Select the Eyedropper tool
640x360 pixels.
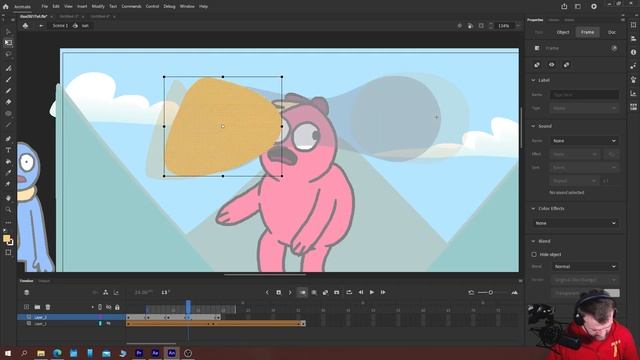point(8,173)
